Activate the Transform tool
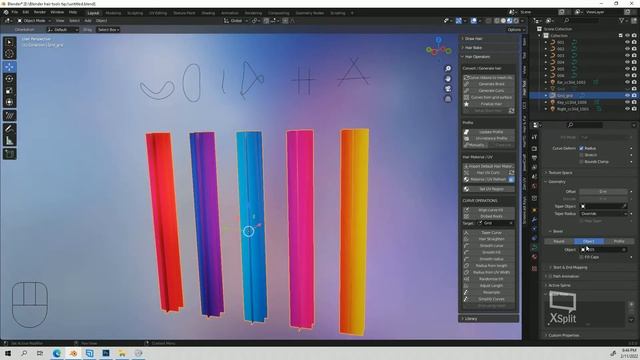The image size is (640, 360). click(x=9, y=102)
